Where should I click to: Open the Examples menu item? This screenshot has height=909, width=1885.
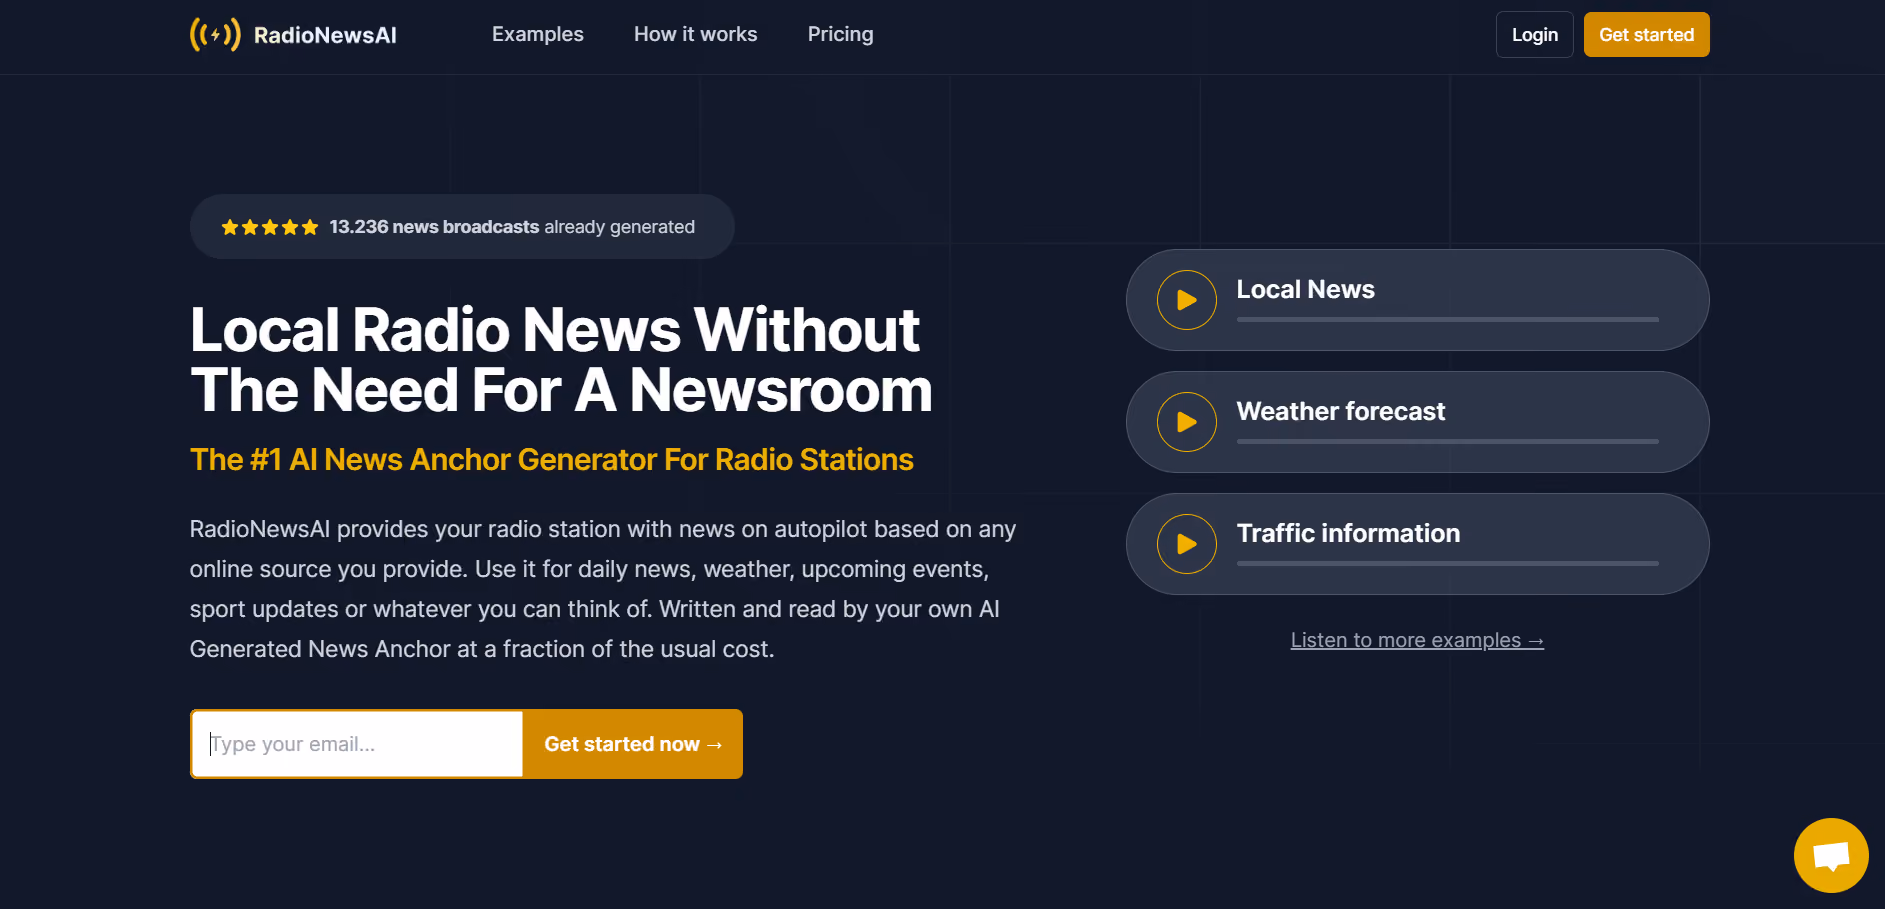click(x=538, y=34)
